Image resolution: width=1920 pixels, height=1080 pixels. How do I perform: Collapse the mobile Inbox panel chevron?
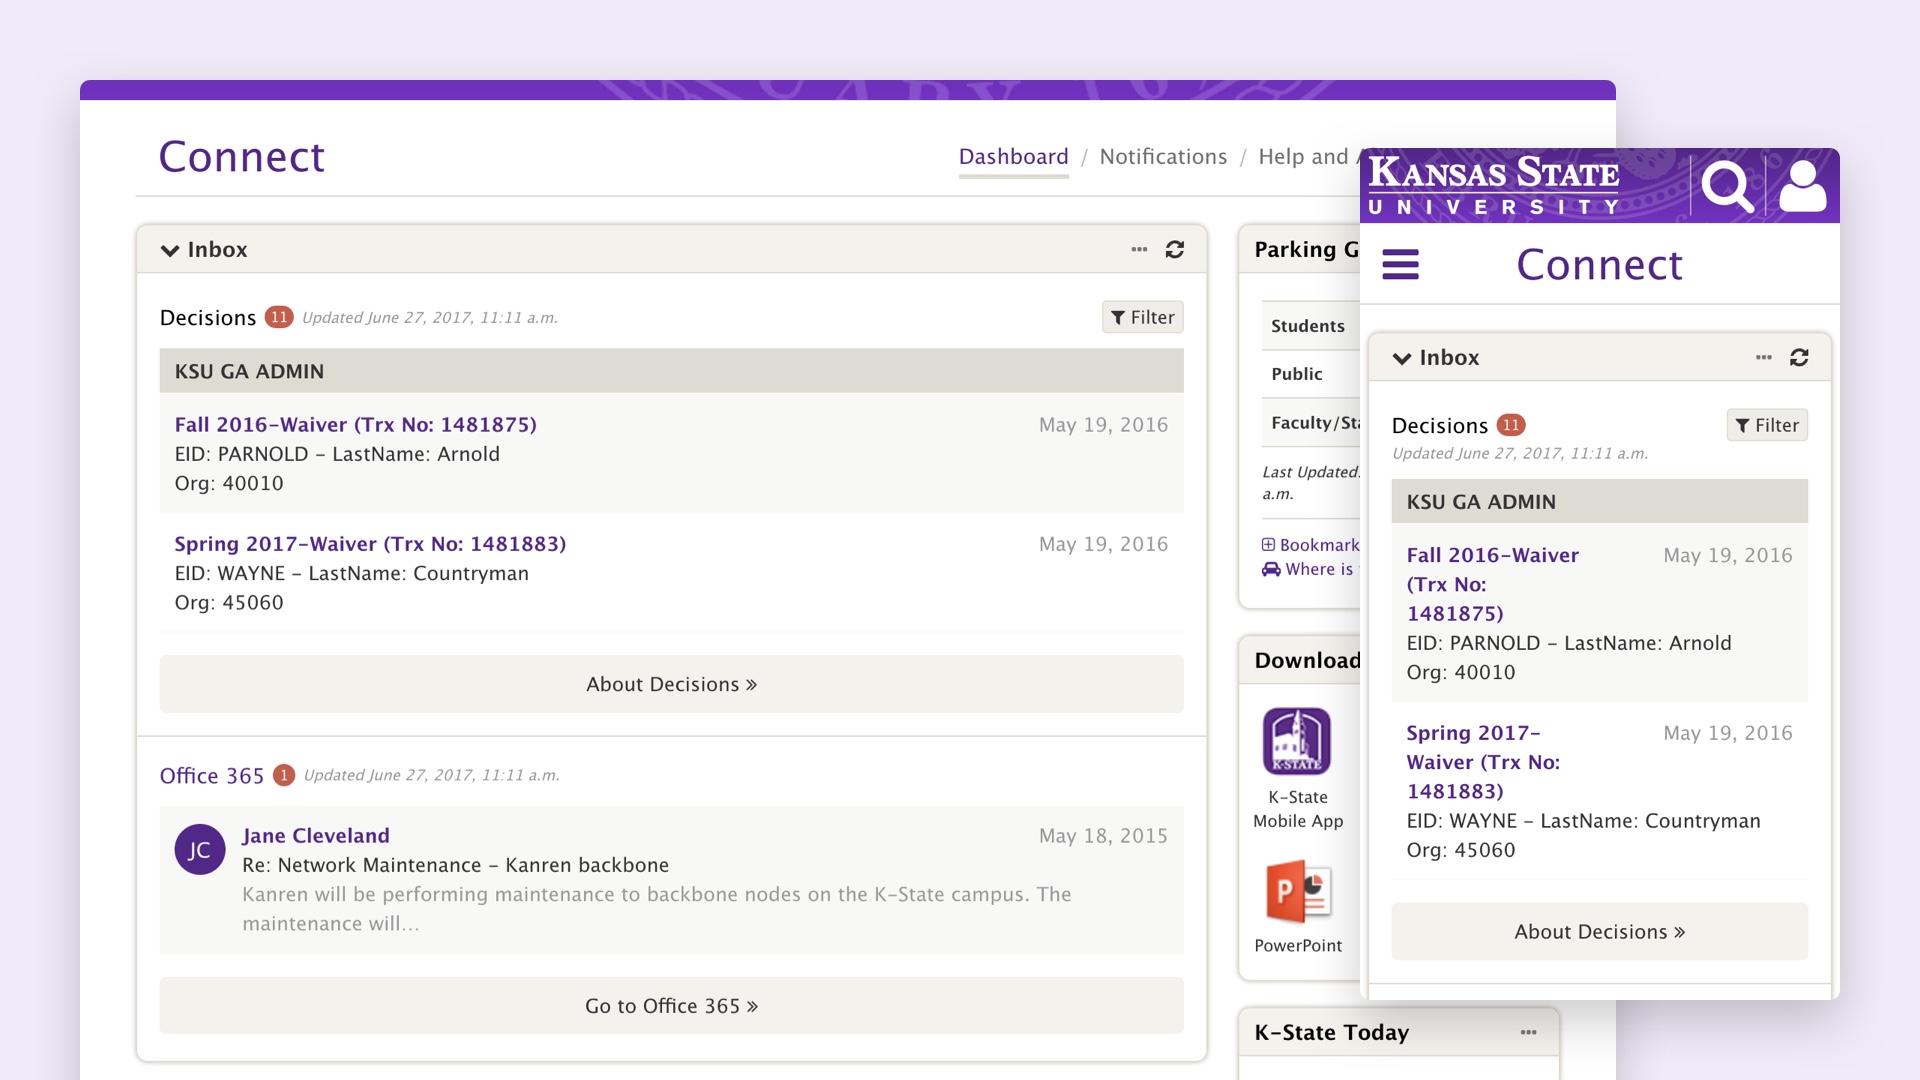point(1402,358)
